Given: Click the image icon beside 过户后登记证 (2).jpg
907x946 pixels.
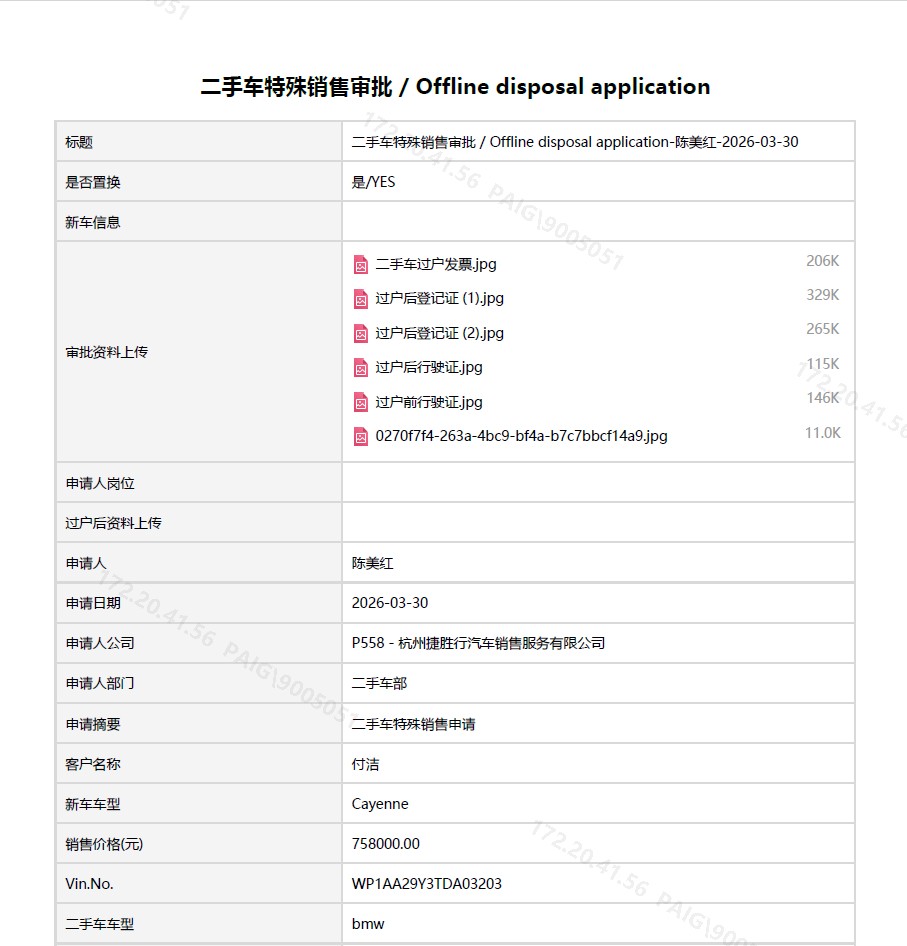Looking at the screenshot, I should [x=361, y=333].
